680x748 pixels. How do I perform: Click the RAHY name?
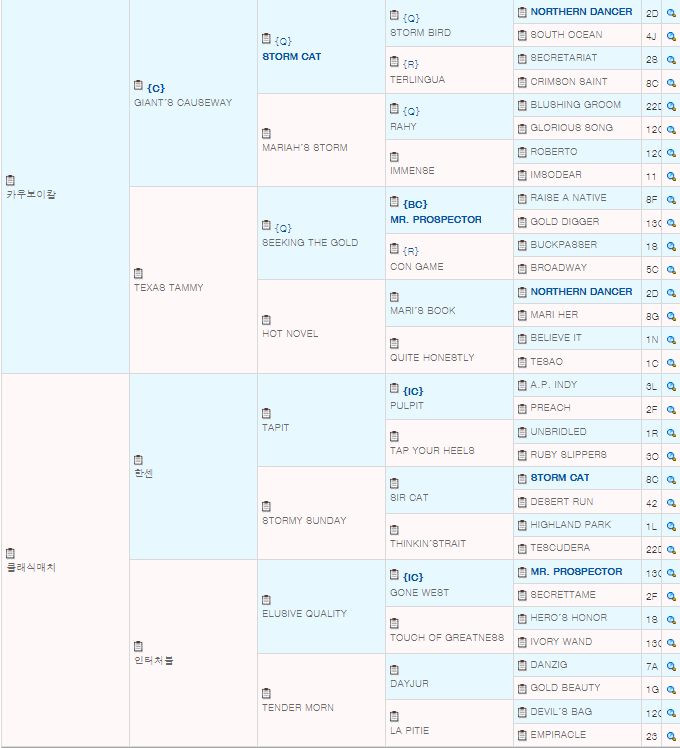403,127
